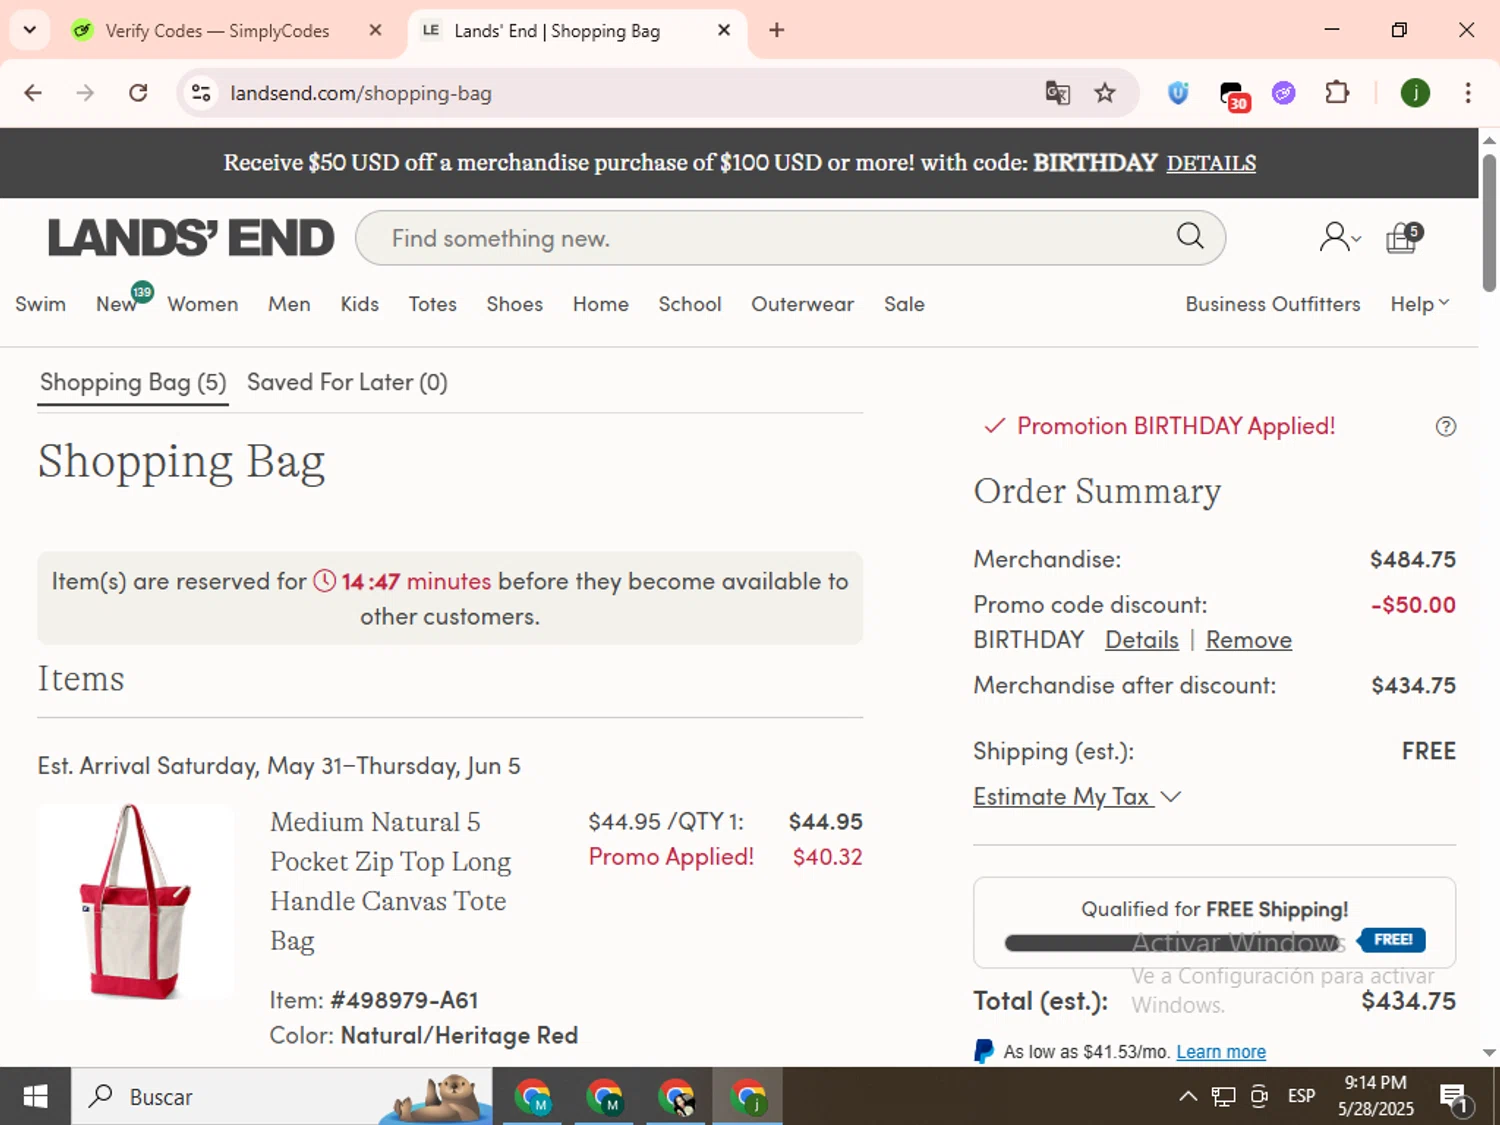Open the Swim category
The width and height of the screenshot is (1500, 1125).
click(40, 304)
